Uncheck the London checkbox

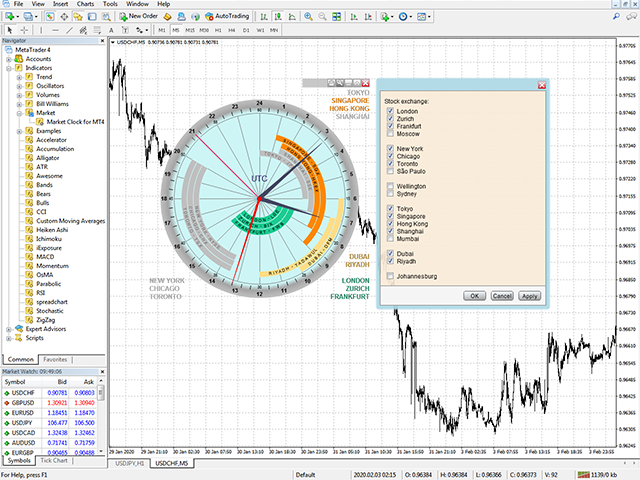pyautogui.click(x=390, y=111)
